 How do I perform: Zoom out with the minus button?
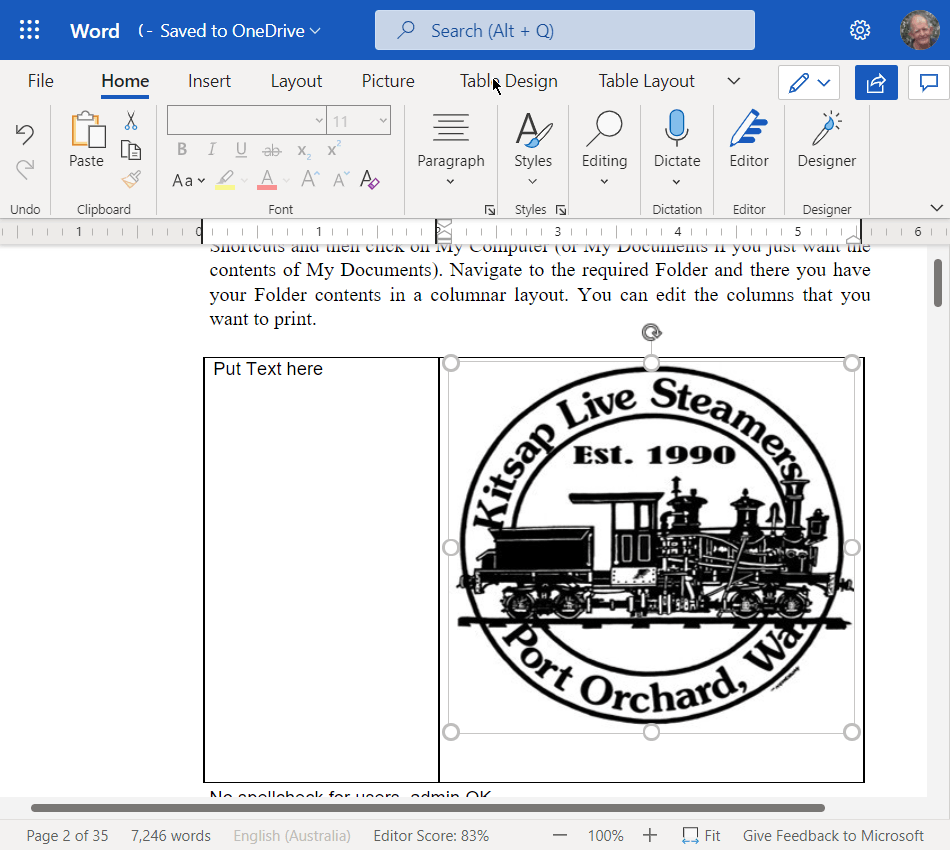(560, 835)
